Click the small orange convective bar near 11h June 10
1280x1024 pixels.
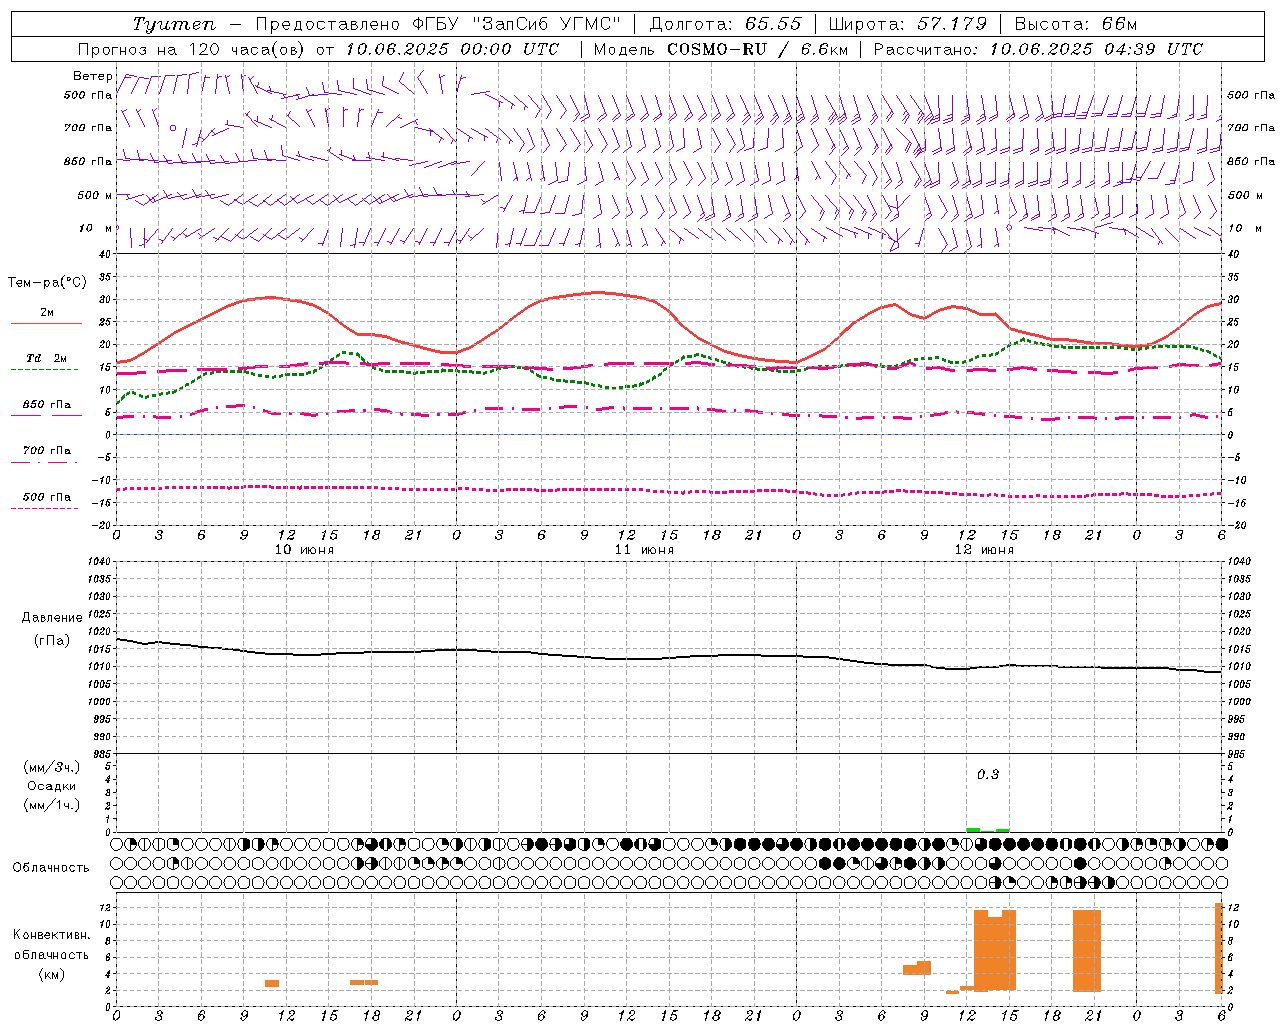tap(272, 983)
